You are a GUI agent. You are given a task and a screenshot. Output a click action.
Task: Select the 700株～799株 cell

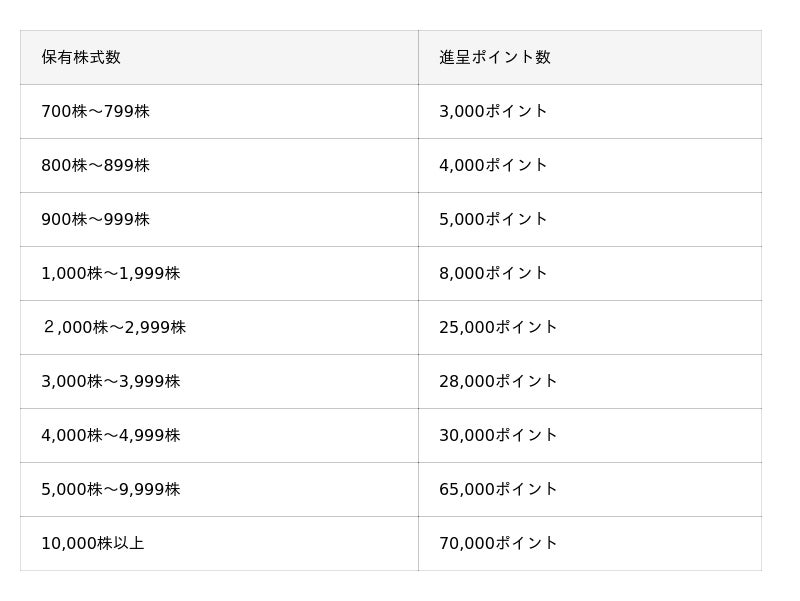click(x=219, y=111)
